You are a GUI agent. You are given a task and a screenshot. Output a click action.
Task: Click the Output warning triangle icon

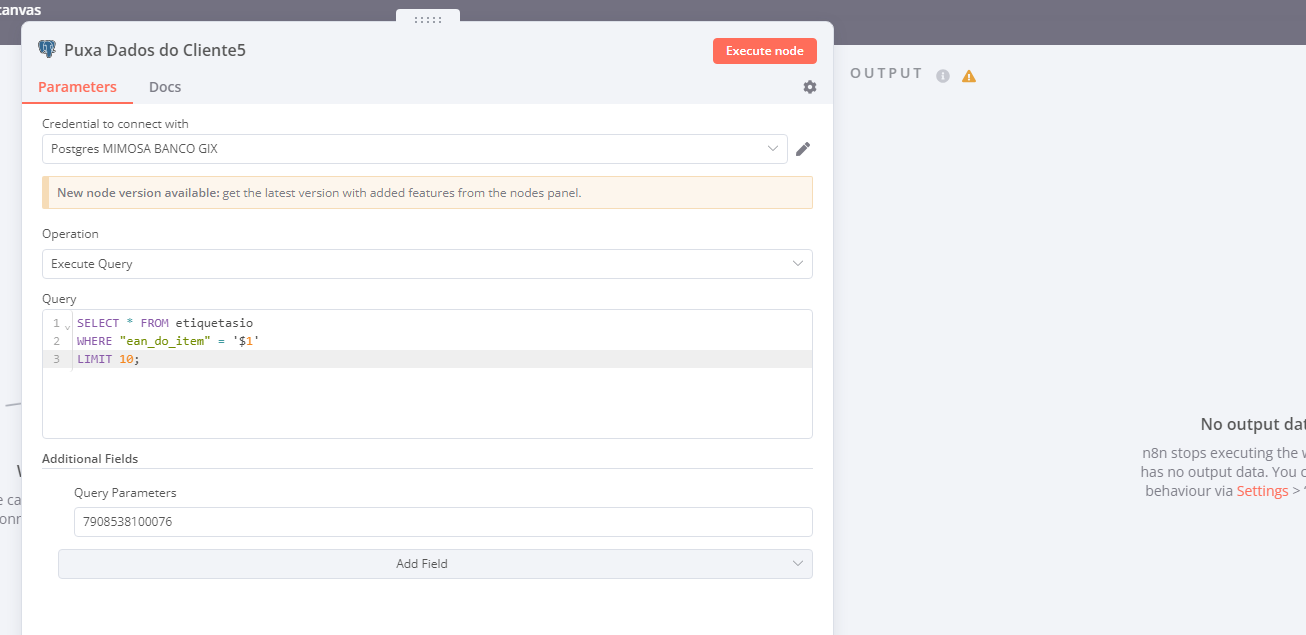[x=969, y=76]
